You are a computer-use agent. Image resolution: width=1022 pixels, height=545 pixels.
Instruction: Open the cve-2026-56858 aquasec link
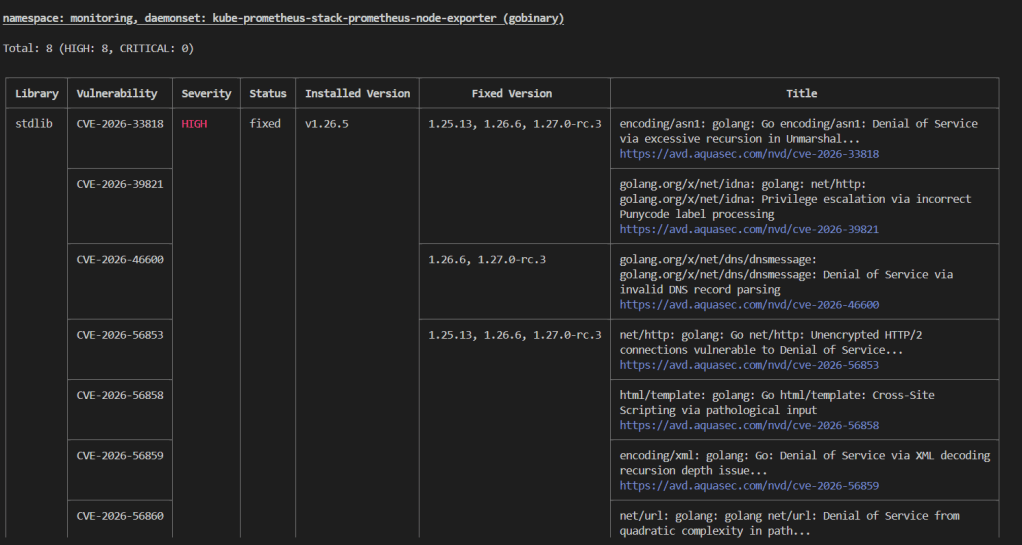(749, 425)
